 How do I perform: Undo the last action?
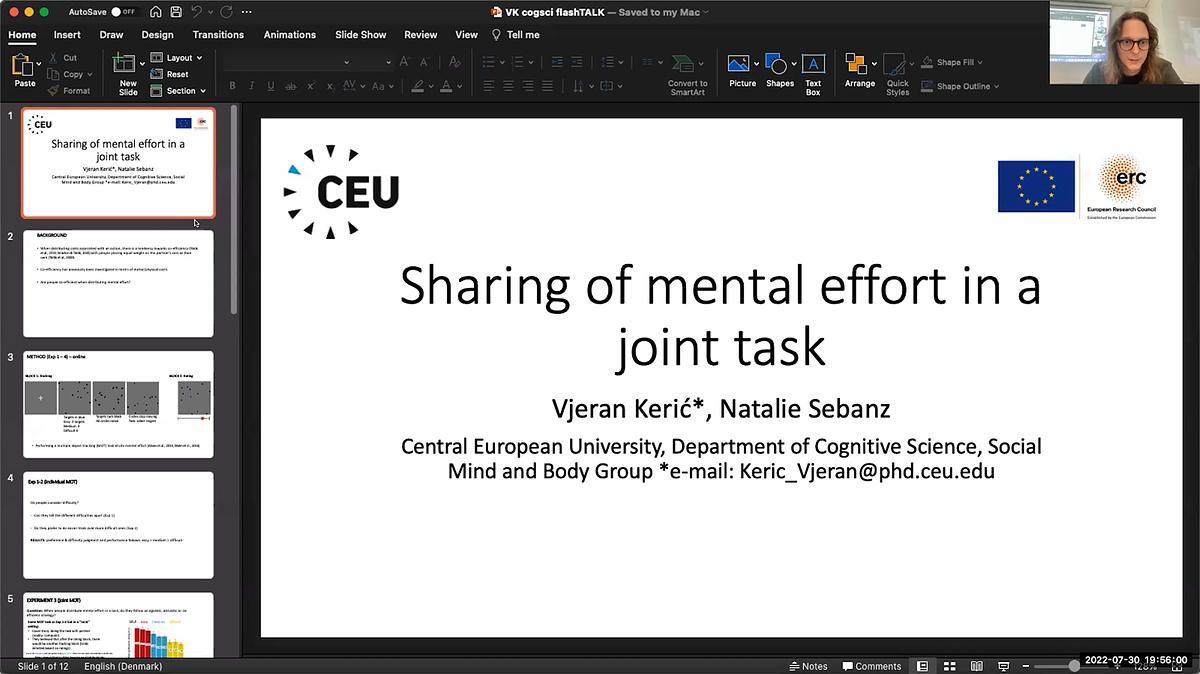(197, 12)
